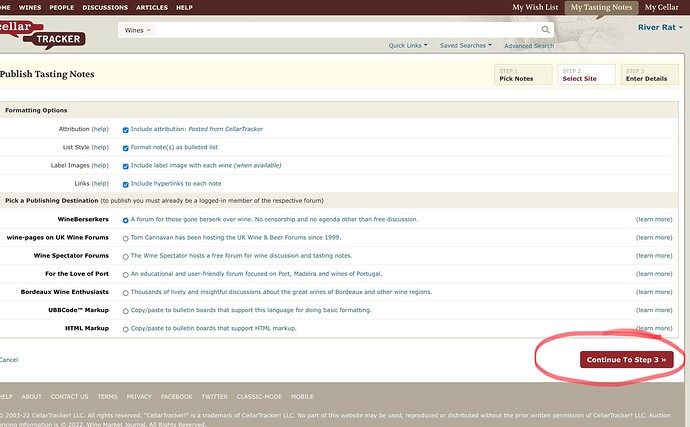Image resolution: width=690 pixels, height=427 pixels.
Task: Click the search magnifier icon
Action: coord(545,30)
